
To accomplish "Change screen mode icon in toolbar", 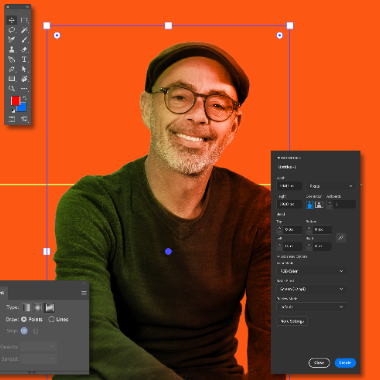I will (24, 119).
